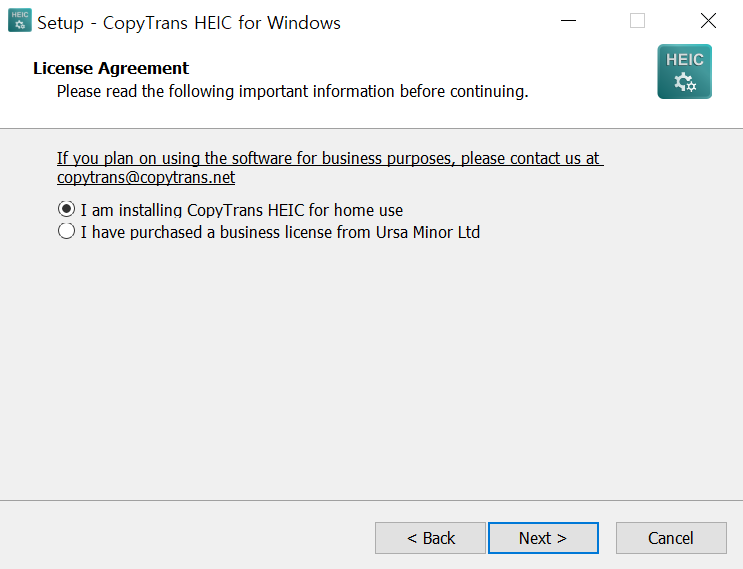The height and width of the screenshot is (569, 743).
Task: Click the License Agreement heading
Action: pos(111,68)
